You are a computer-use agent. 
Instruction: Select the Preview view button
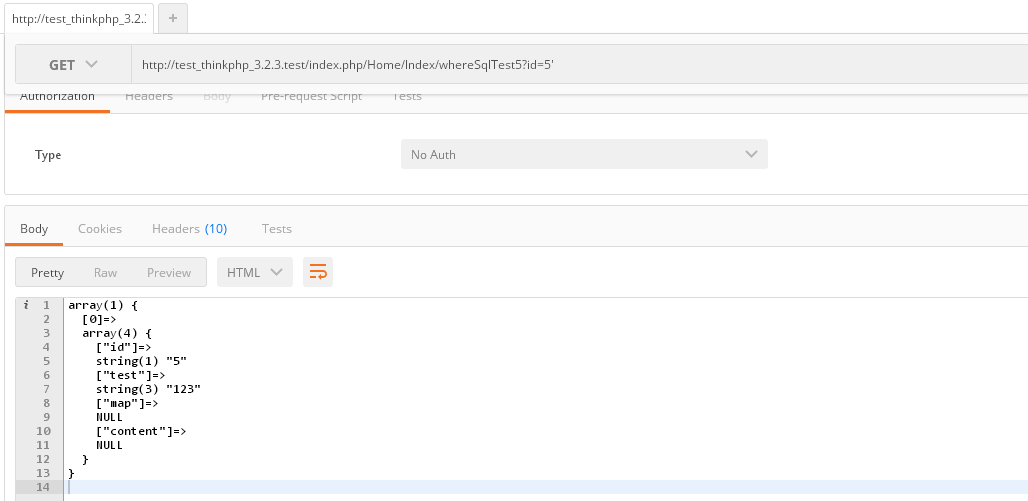coord(169,272)
